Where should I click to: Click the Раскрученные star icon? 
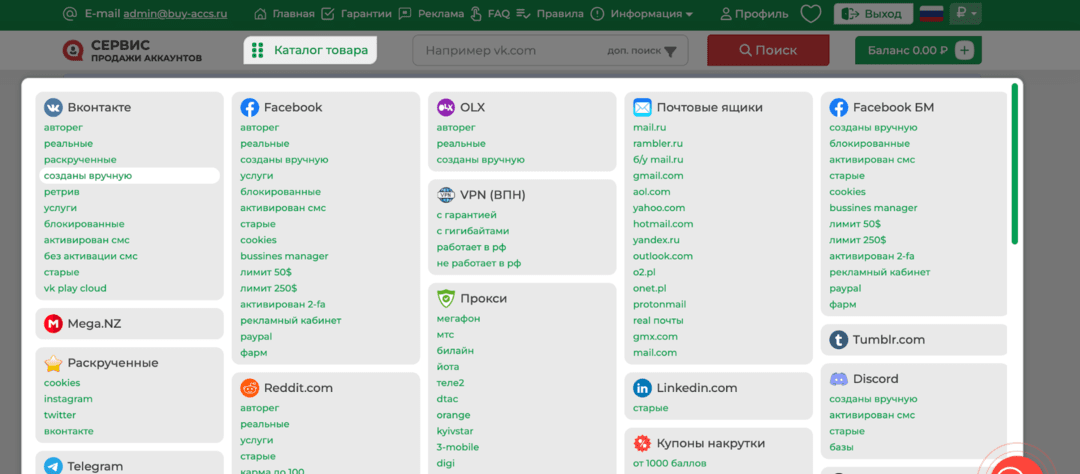tap(53, 362)
